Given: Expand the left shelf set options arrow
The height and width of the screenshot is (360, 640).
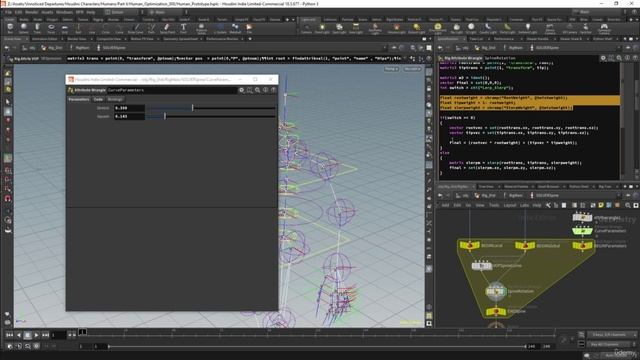Looking at the screenshot, I should [293, 19].
